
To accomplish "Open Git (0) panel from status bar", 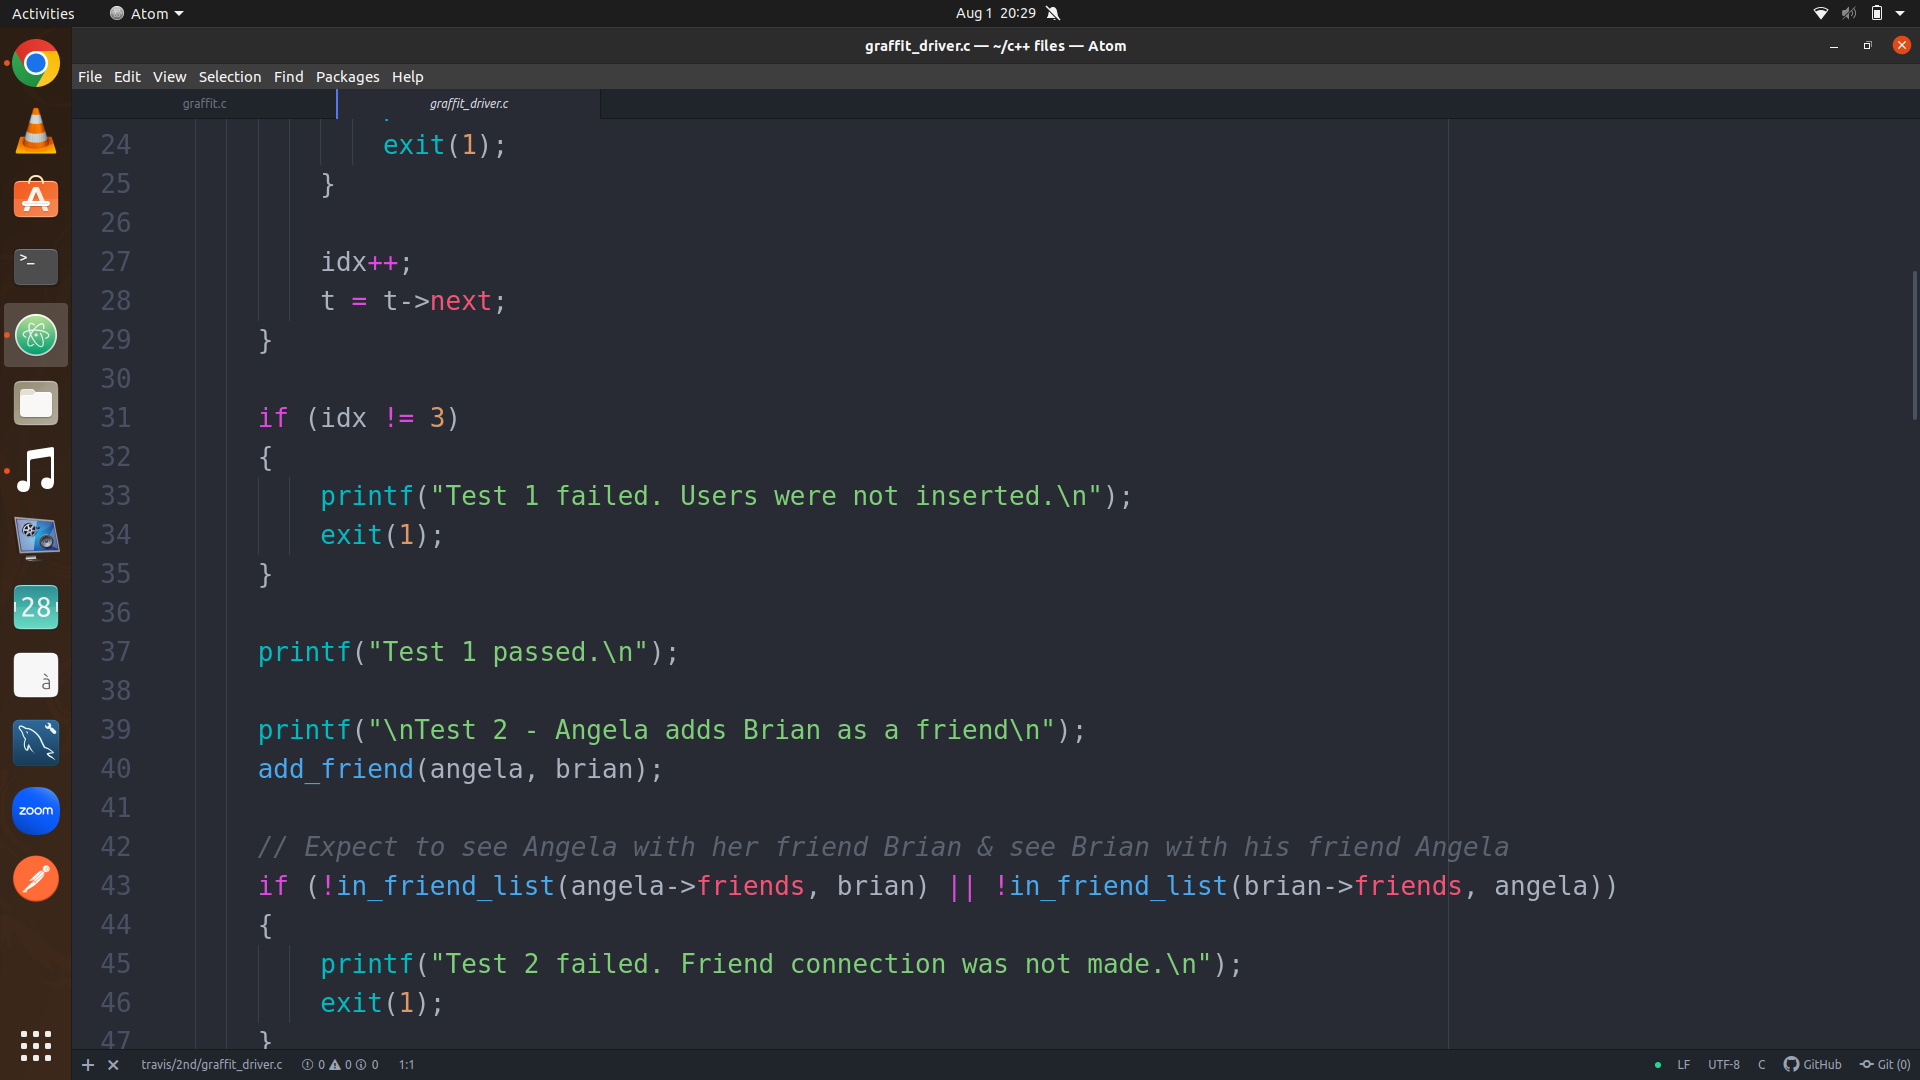I will coord(1885,1065).
